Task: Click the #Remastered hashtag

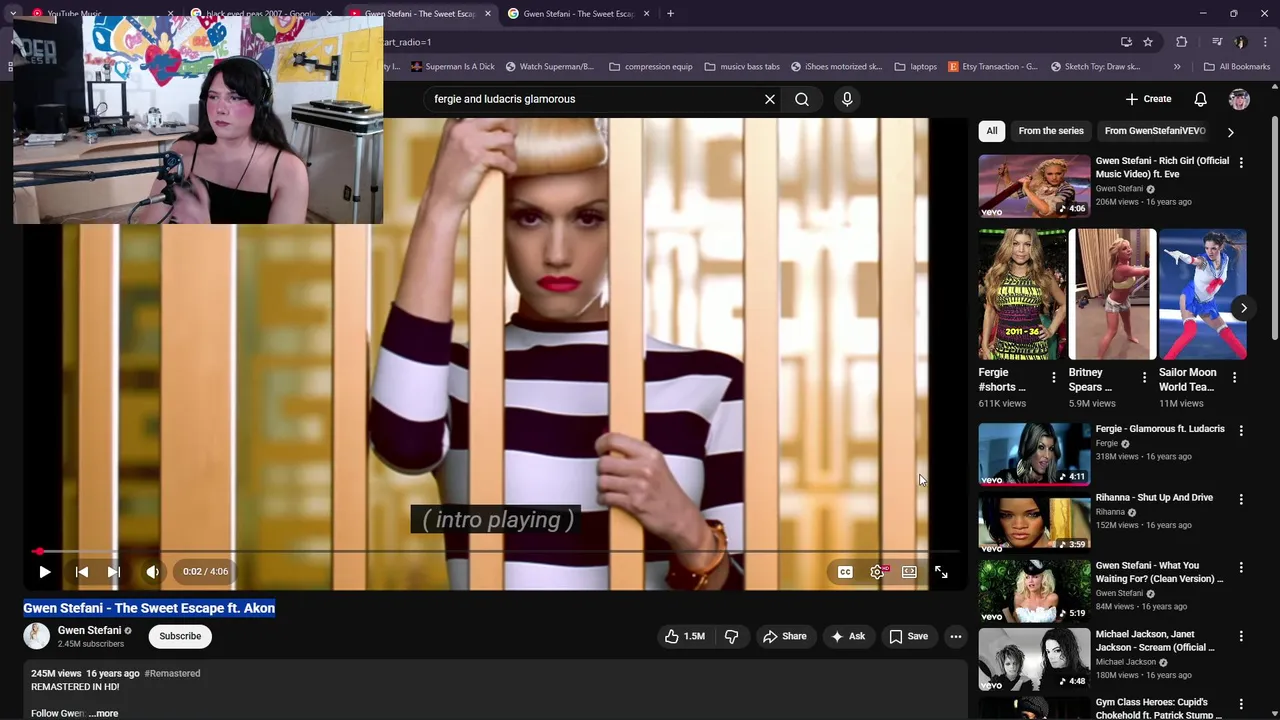Action: pyautogui.click(x=172, y=673)
